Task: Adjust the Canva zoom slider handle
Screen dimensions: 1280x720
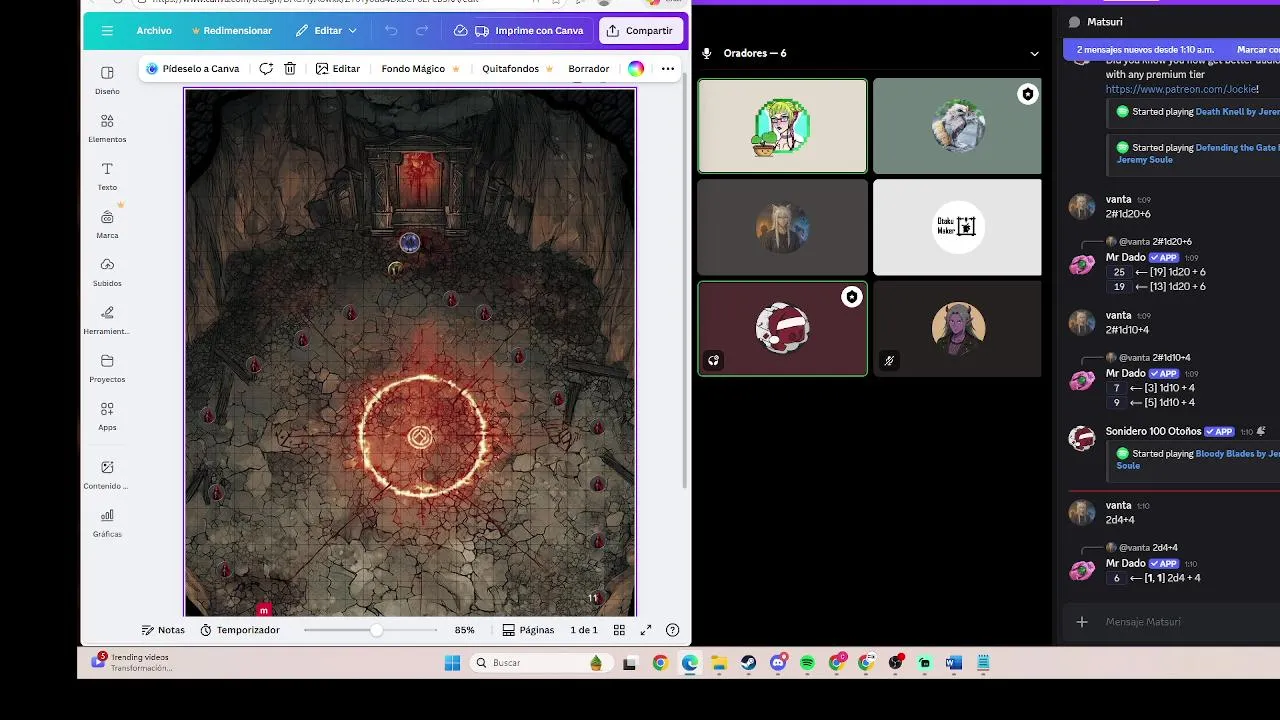Action: click(x=376, y=630)
